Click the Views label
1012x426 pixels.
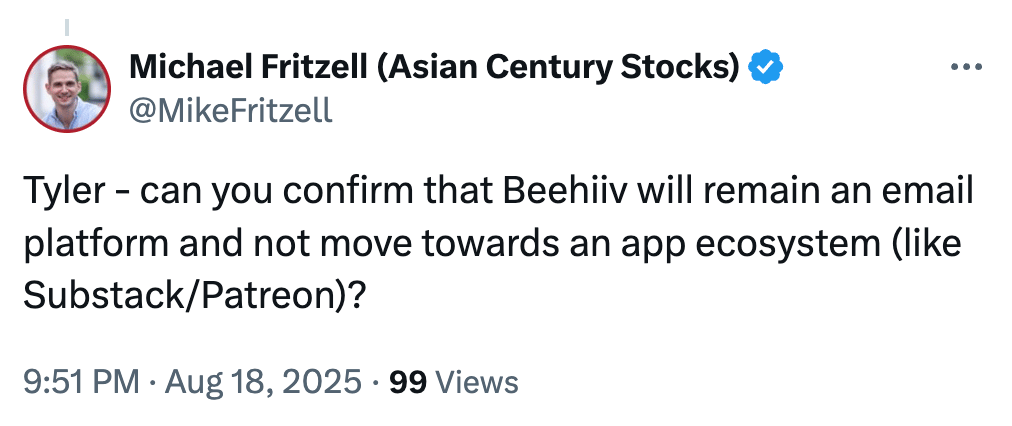pos(478,381)
